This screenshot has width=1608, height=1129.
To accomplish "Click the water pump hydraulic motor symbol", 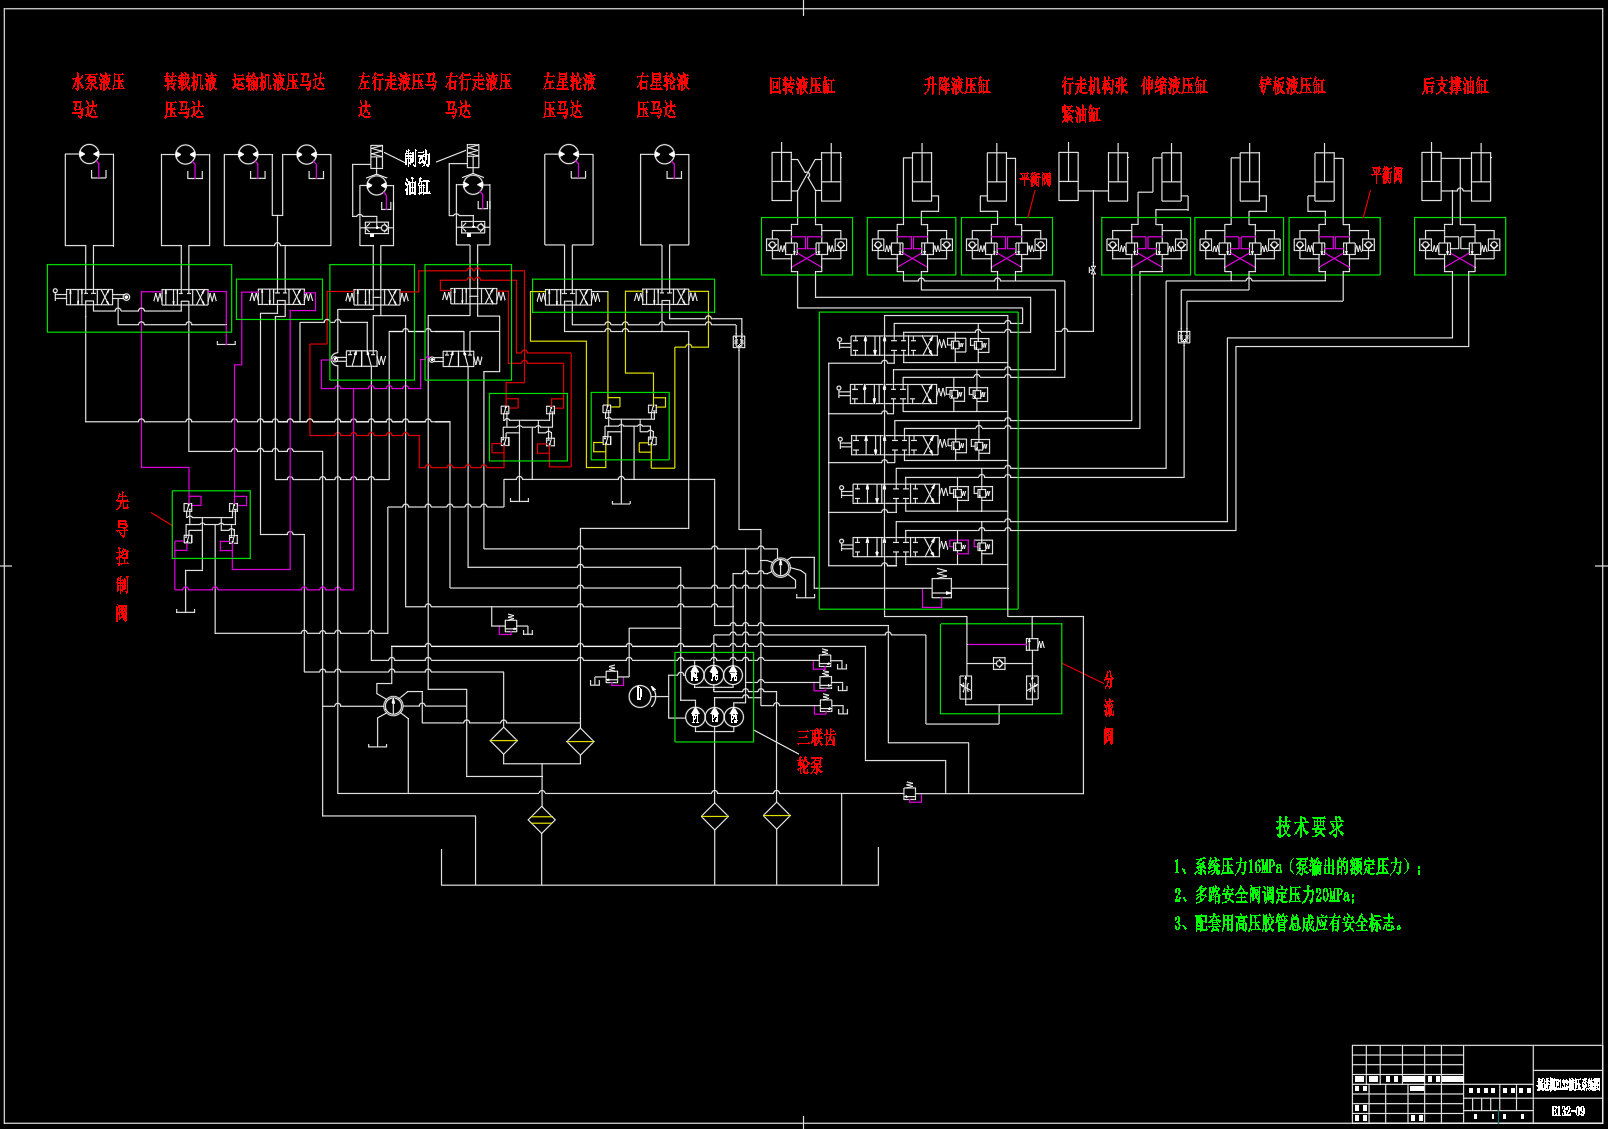I will coord(88,155).
